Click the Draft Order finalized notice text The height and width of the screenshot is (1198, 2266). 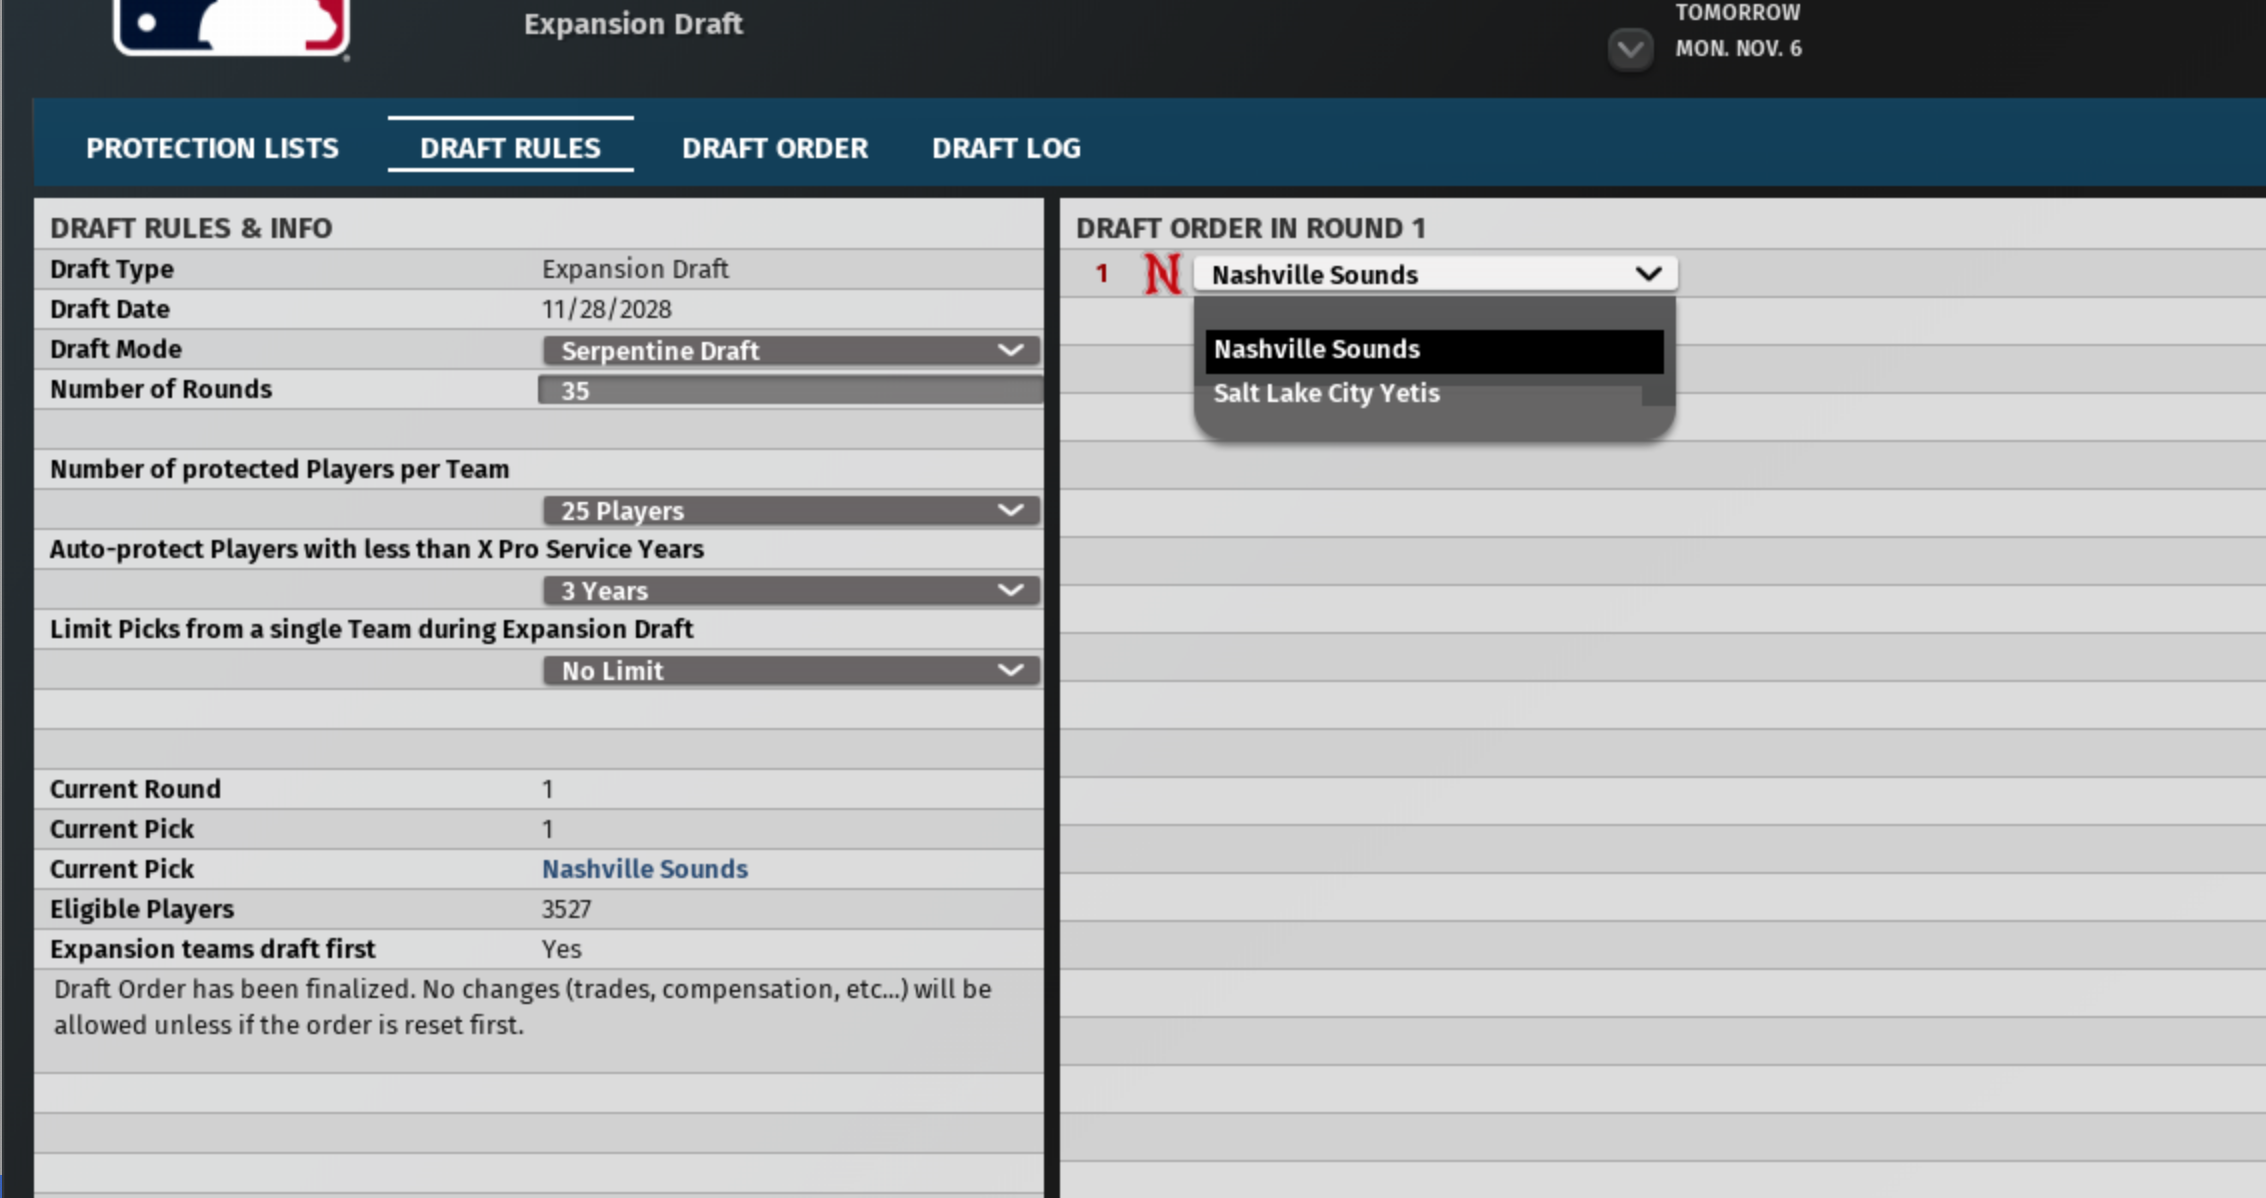523,1007
